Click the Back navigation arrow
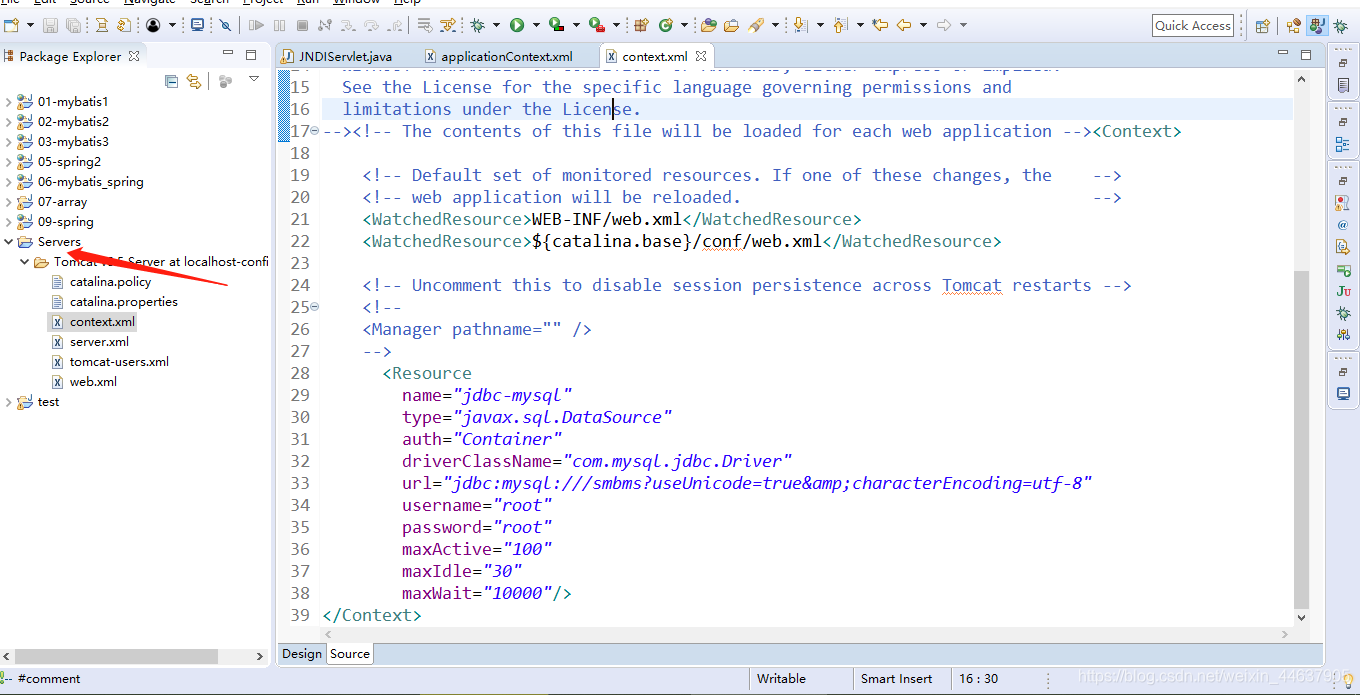The image size is (1360, 695). point(904,25)
